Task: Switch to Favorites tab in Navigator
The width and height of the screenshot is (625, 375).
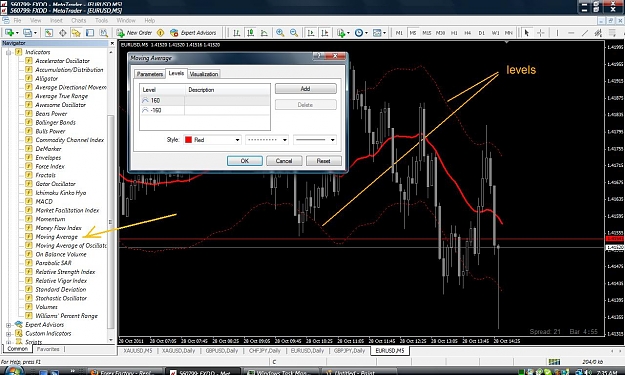Action: click(48, 349)
